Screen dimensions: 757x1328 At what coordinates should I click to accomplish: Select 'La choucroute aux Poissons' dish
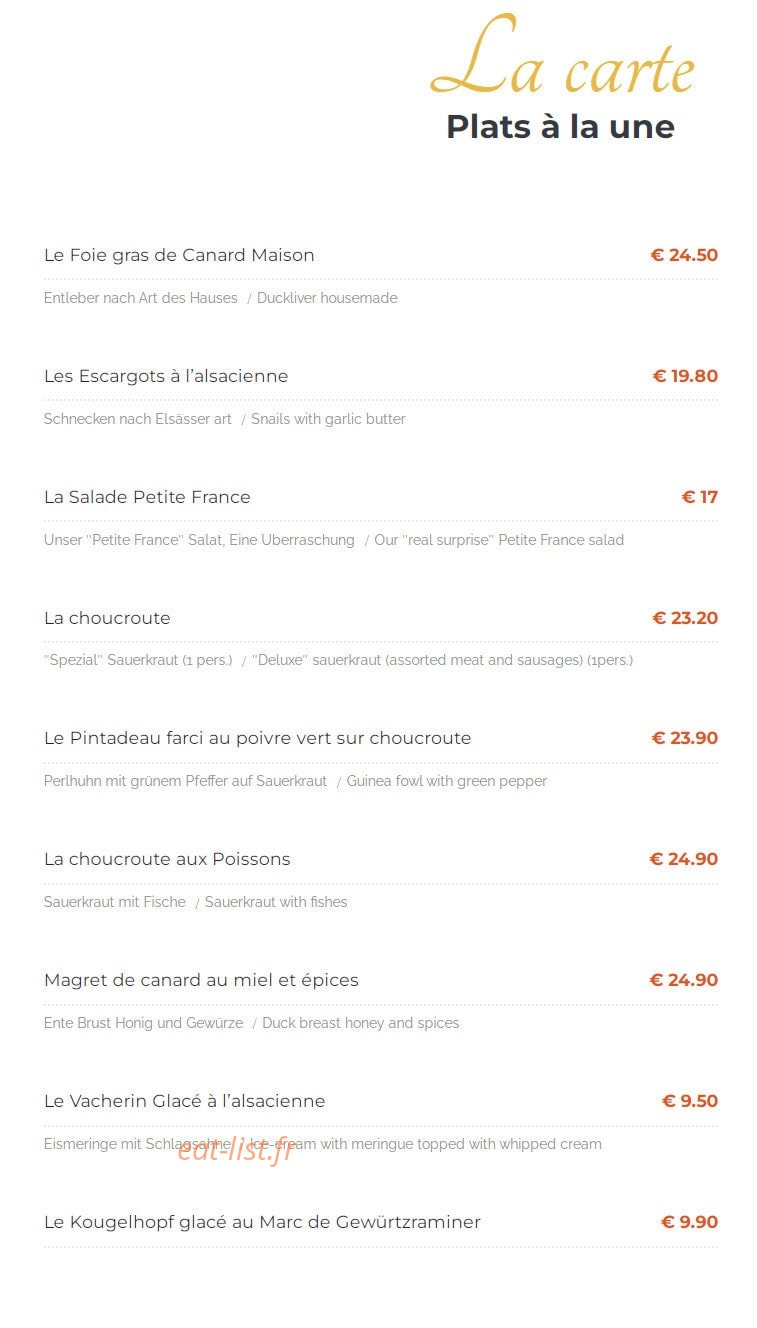tap(167, 859)
